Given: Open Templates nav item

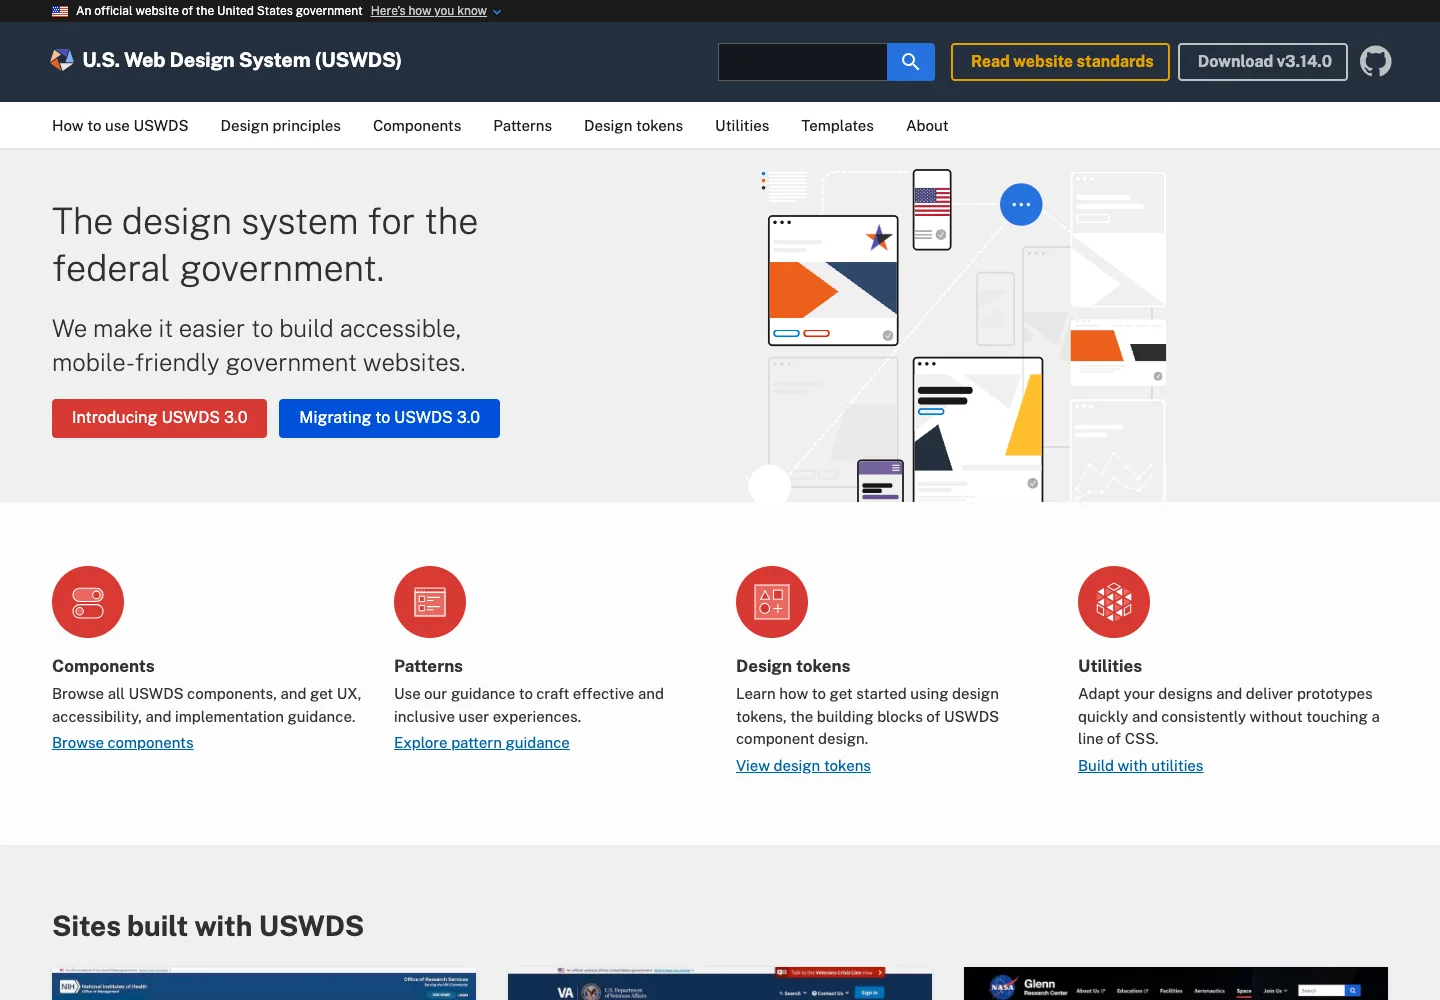Looking at the screenshot, I should pos(837,126).
